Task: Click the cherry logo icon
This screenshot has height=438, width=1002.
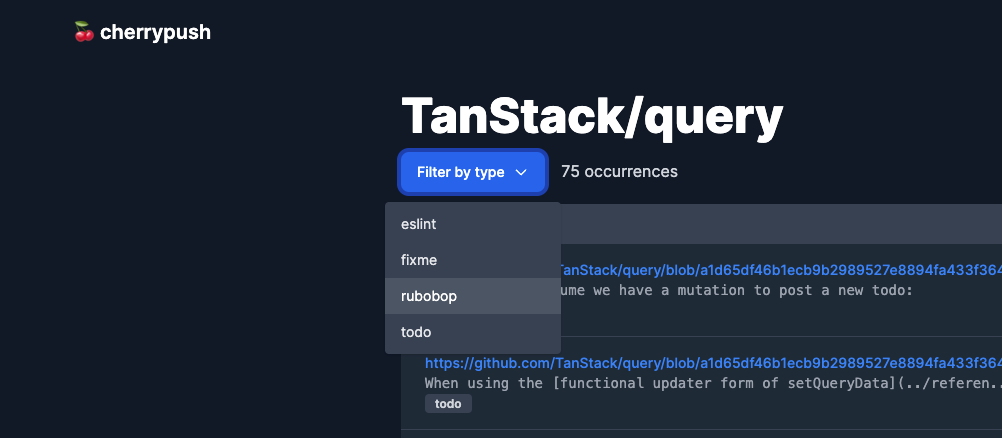Action: [84, 32]
